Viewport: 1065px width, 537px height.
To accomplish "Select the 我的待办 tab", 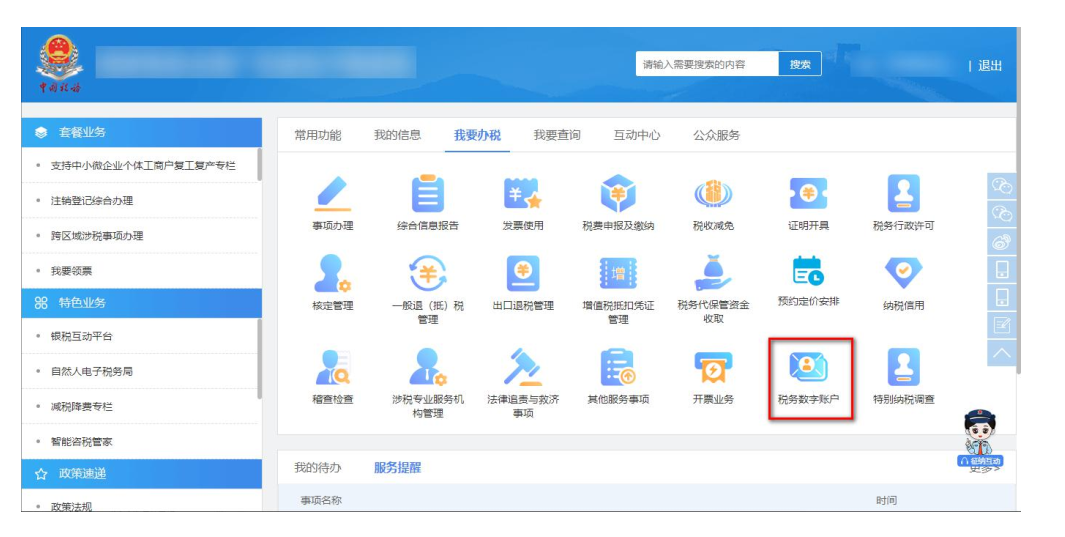I will click(x=317, y=467).
